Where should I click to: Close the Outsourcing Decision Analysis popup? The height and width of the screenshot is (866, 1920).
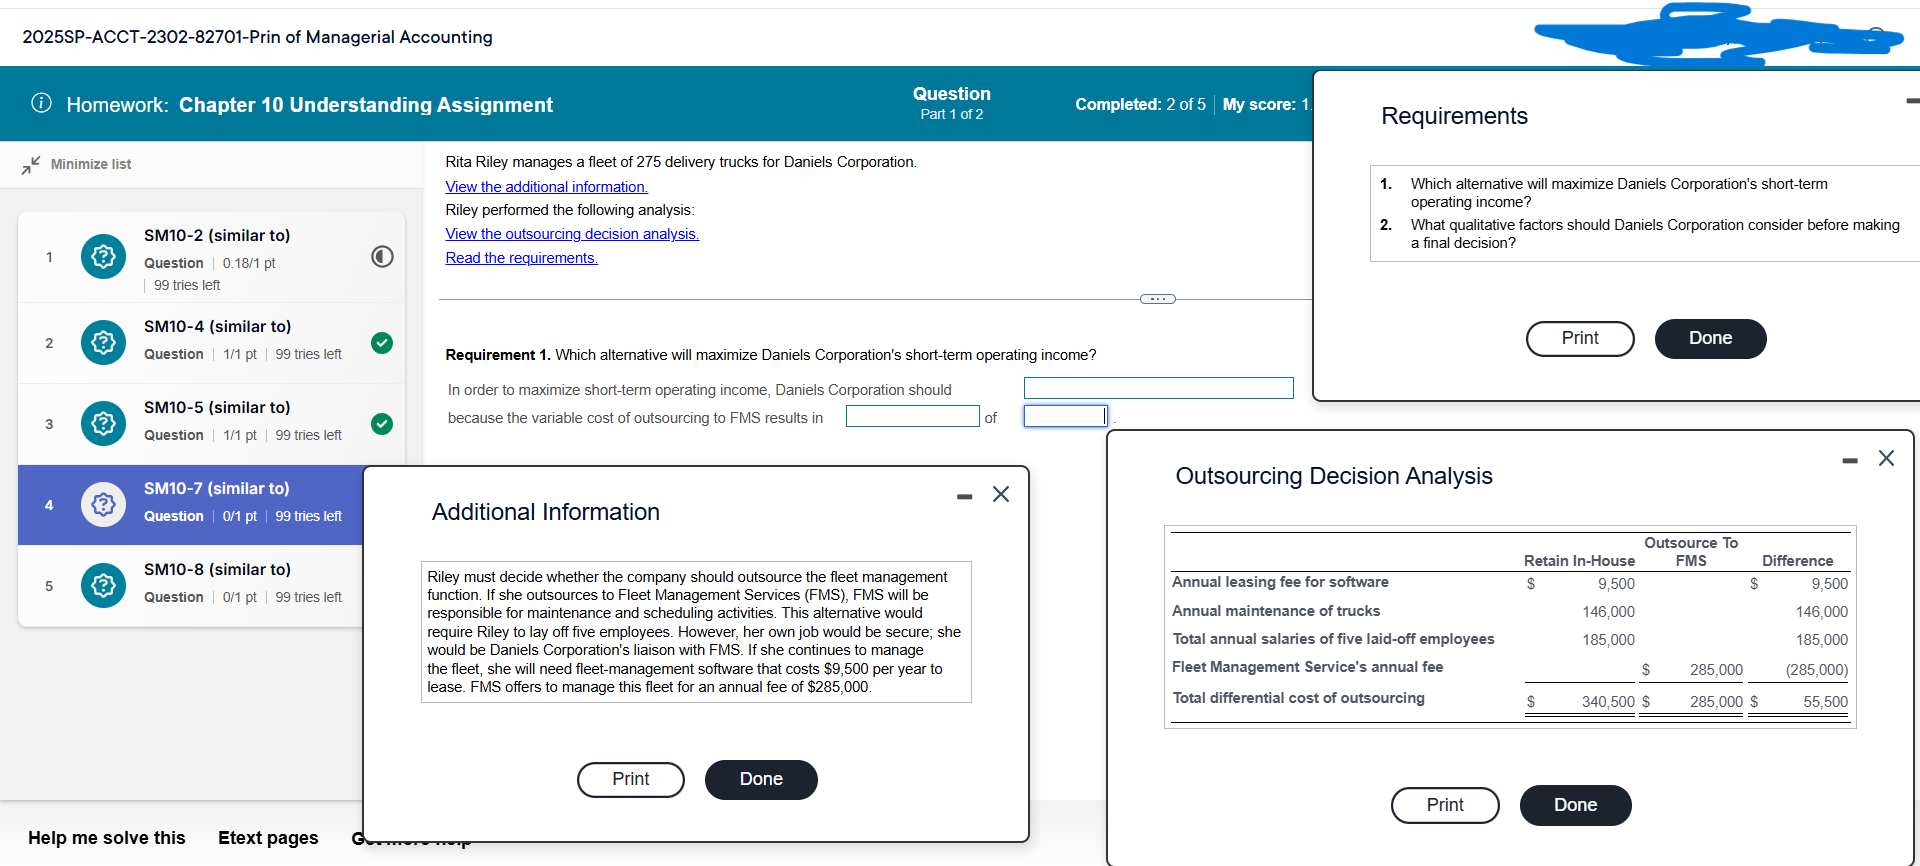[x=1886, y=458]
